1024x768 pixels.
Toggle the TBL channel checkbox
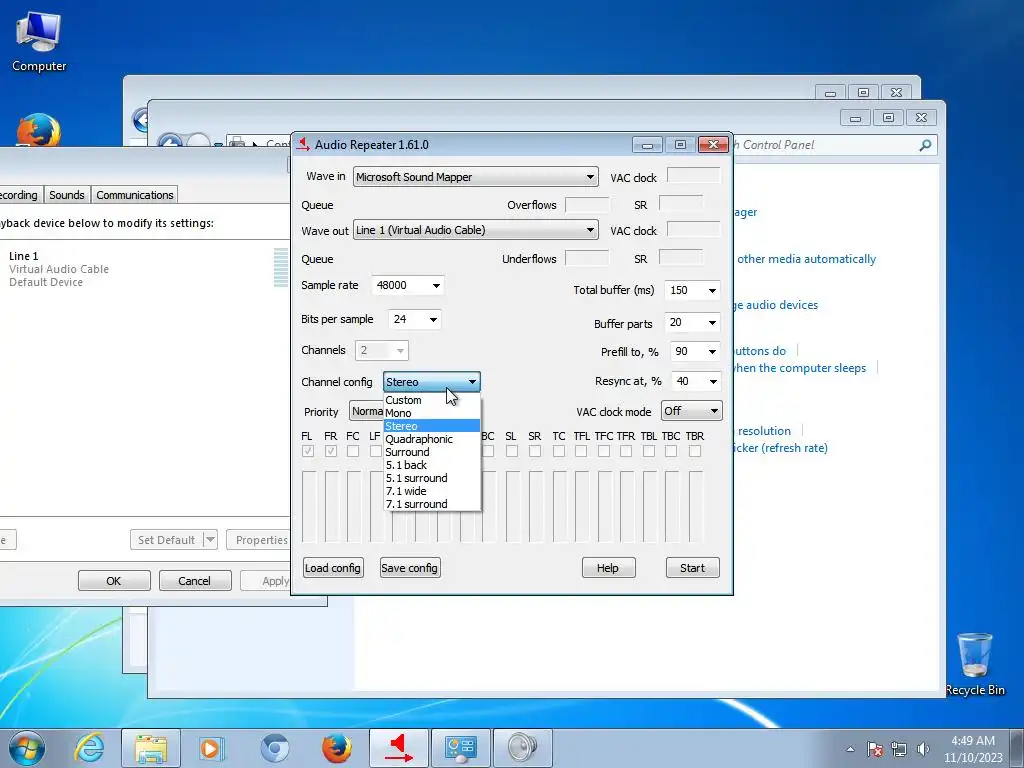[x=648, y=451]
